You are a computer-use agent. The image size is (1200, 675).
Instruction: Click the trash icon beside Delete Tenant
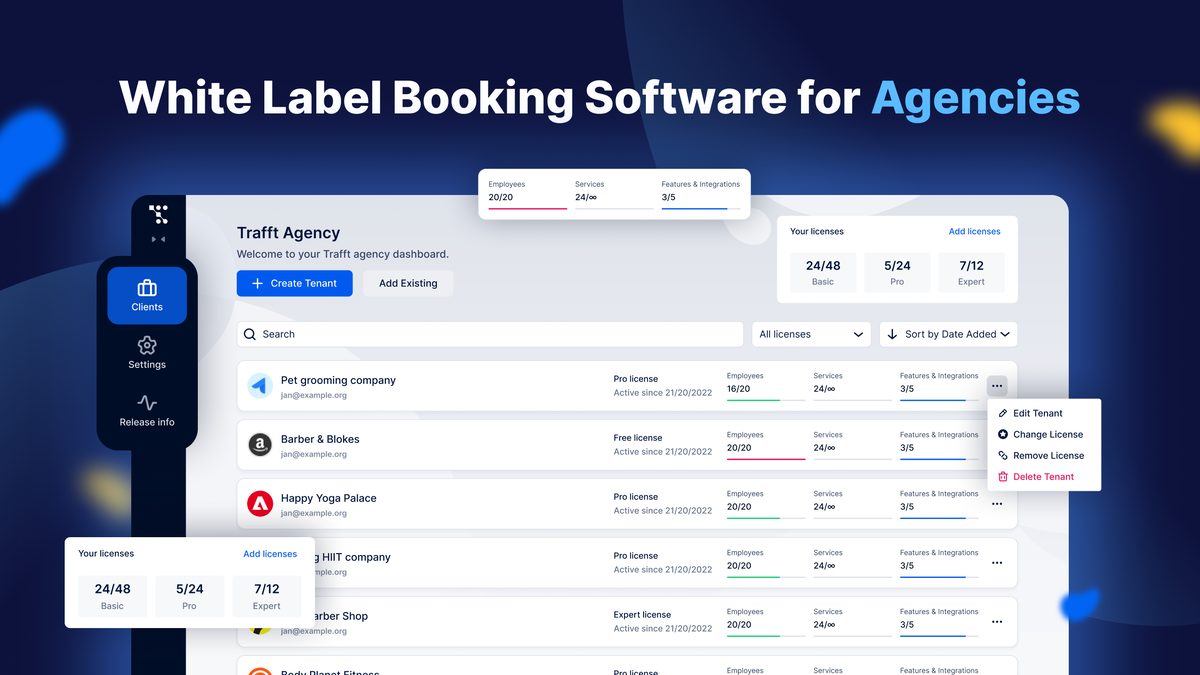tap(1003, 476)
